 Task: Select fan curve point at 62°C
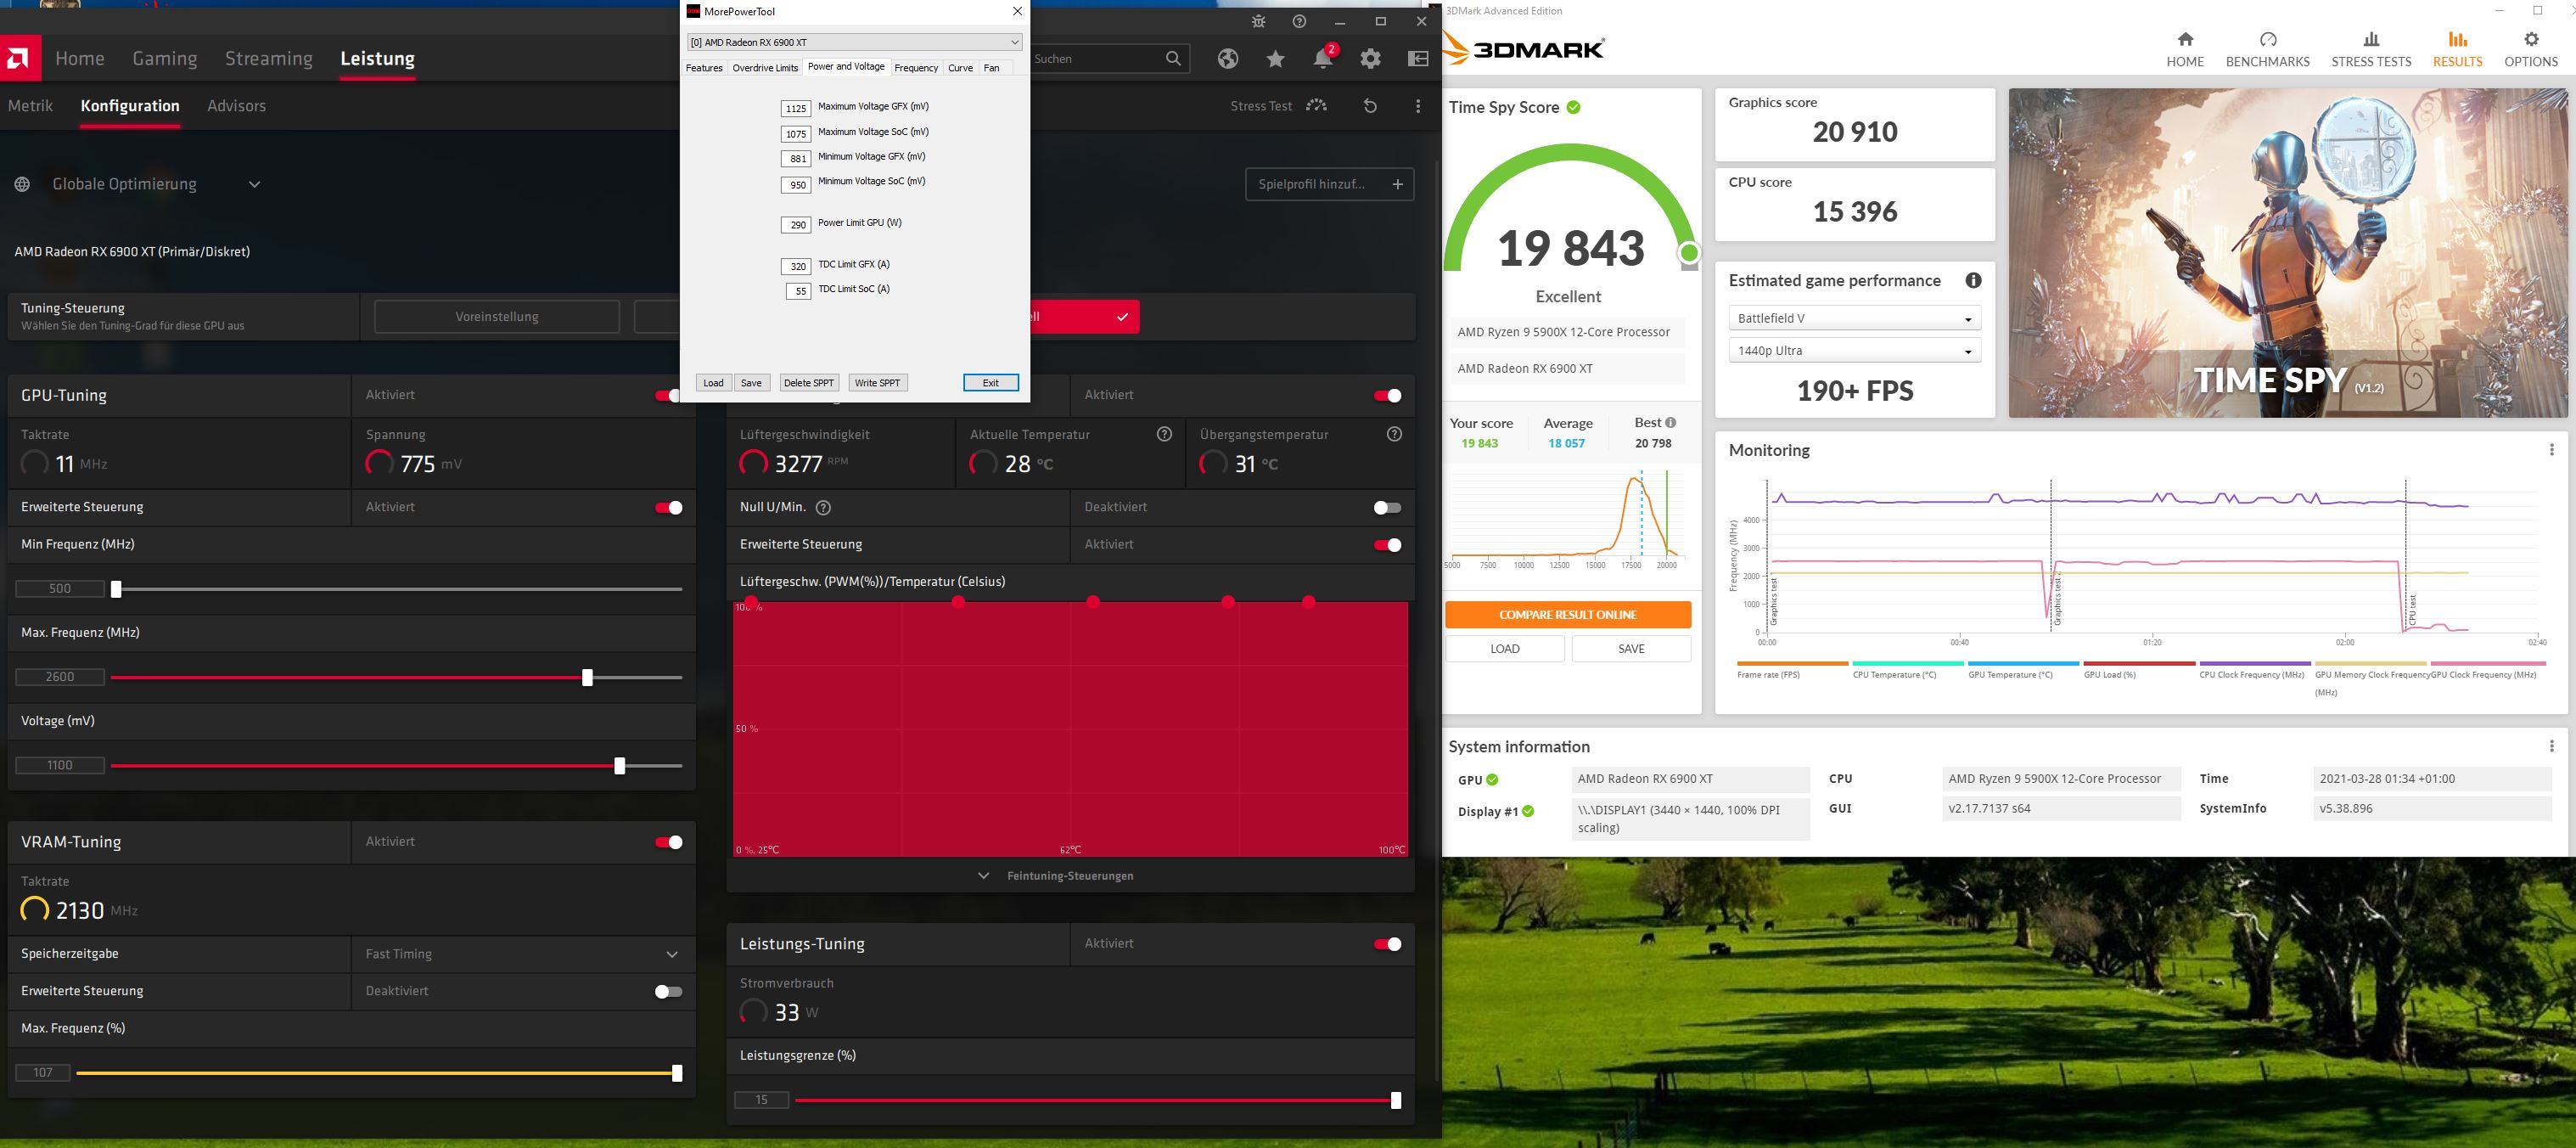(x=1093, y=601)
